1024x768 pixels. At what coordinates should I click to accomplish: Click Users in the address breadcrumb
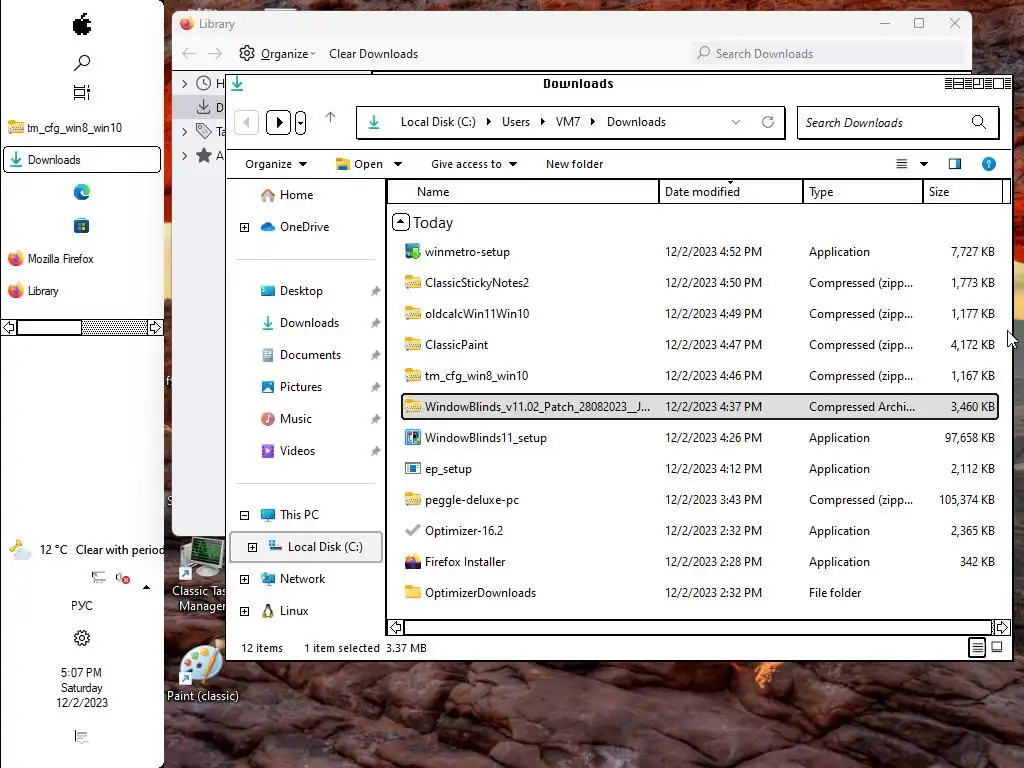click(516, 122)
